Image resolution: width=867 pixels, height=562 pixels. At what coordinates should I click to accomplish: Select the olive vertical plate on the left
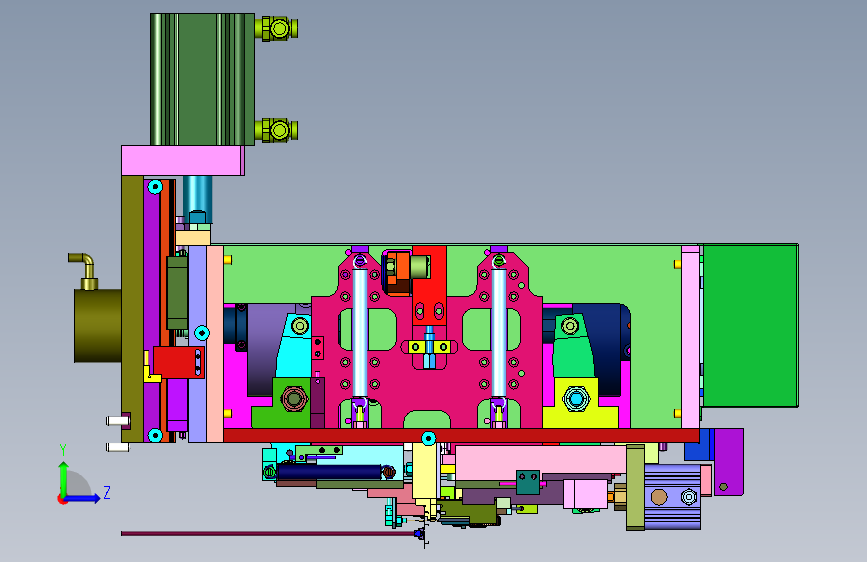pyautogui.click(x=132, y=309)
